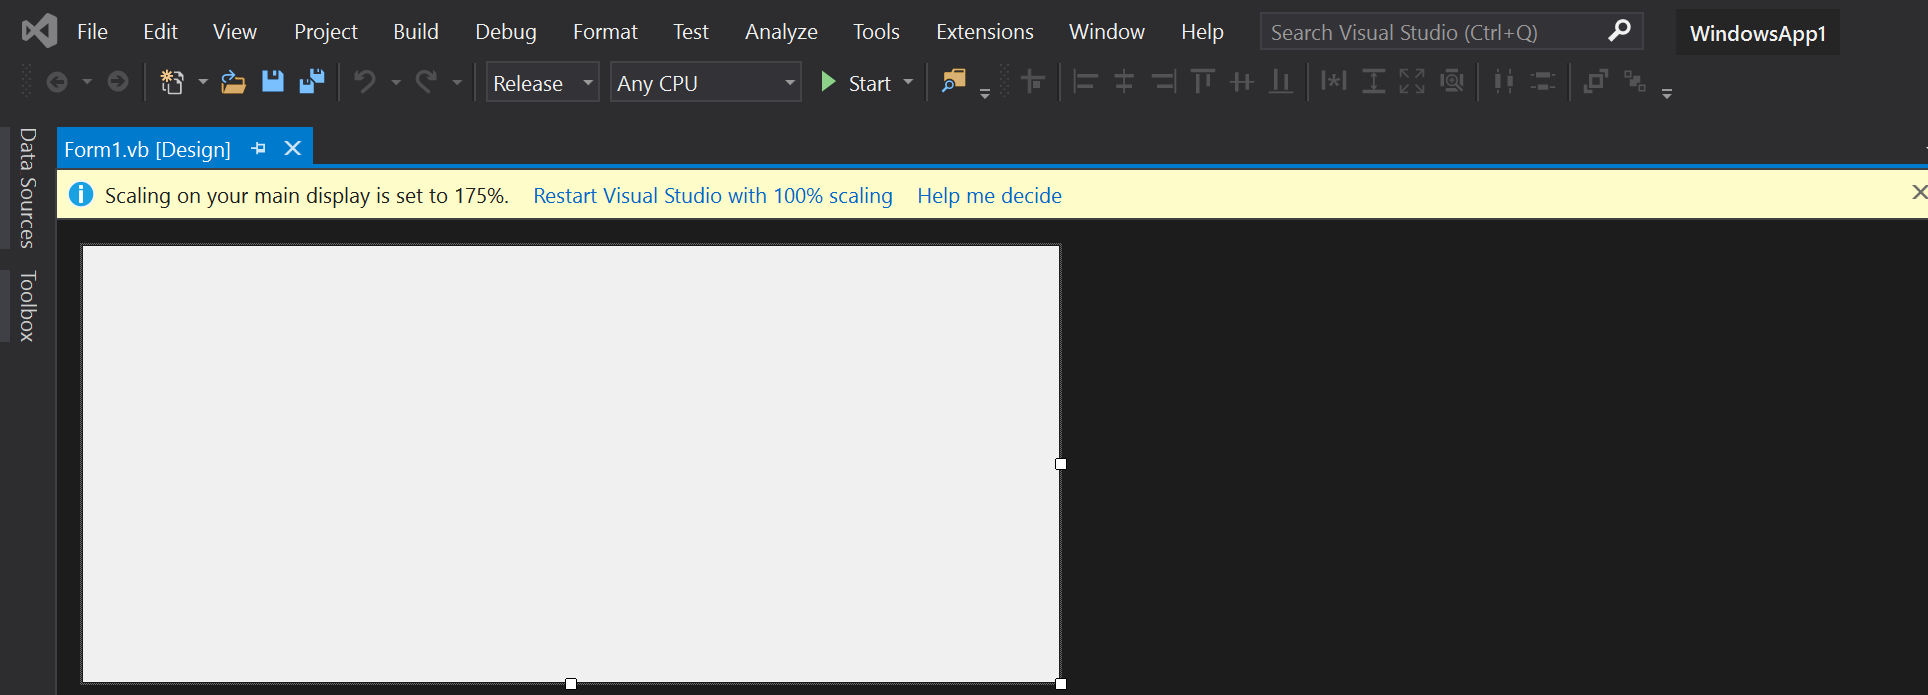Expand the New Item dropdown arrow
Image resolution: width=1928 pixels, height=695 pixels.
pos(203,82)
